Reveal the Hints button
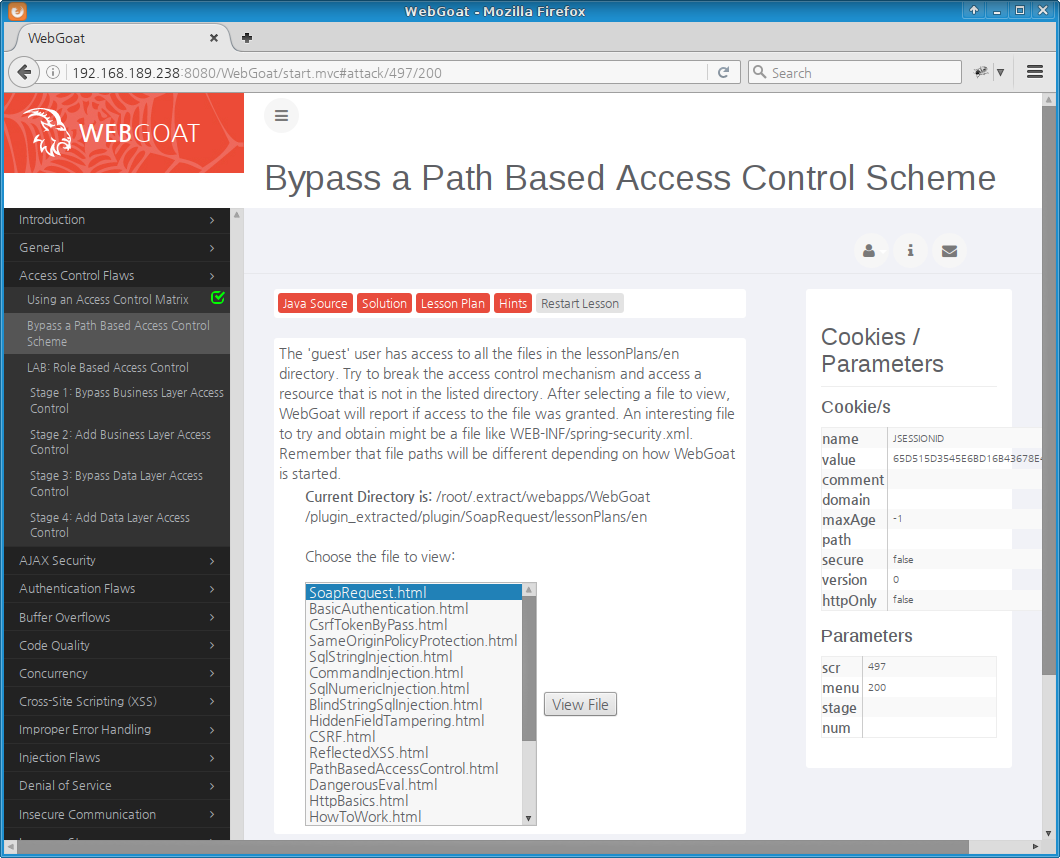The image size is (1060, 858). tap(513, 304)
